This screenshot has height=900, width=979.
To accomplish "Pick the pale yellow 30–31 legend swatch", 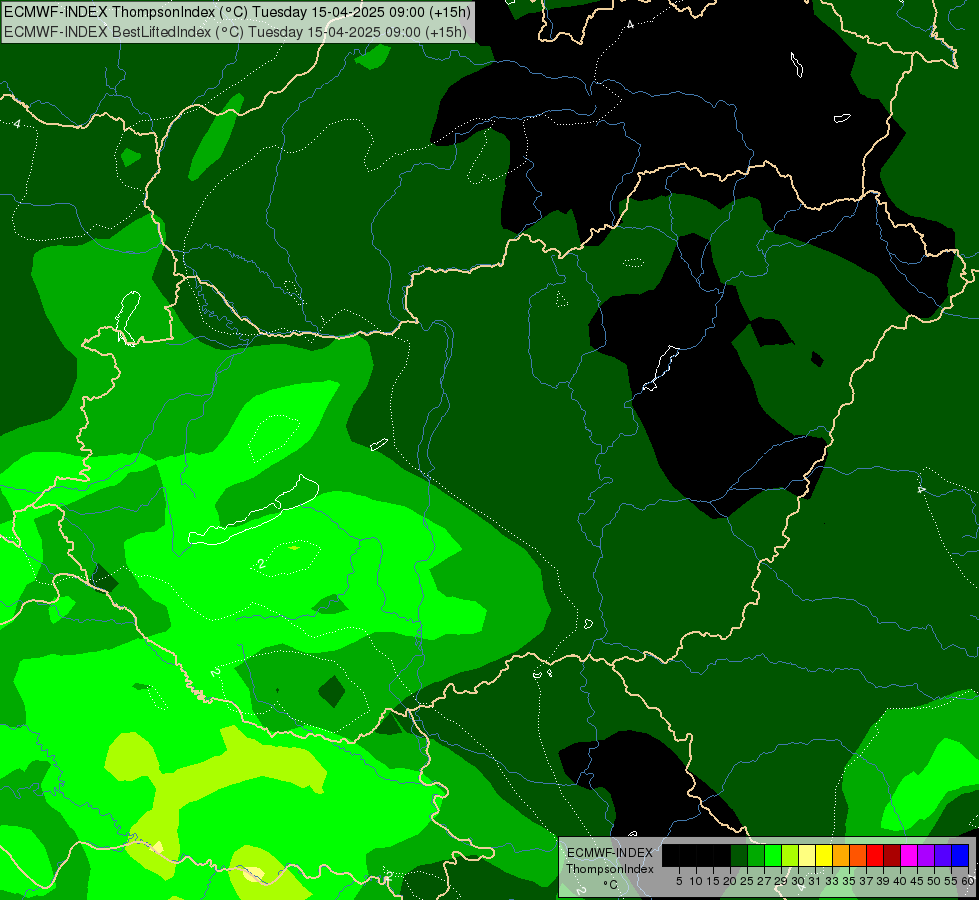I will (807, 855).
